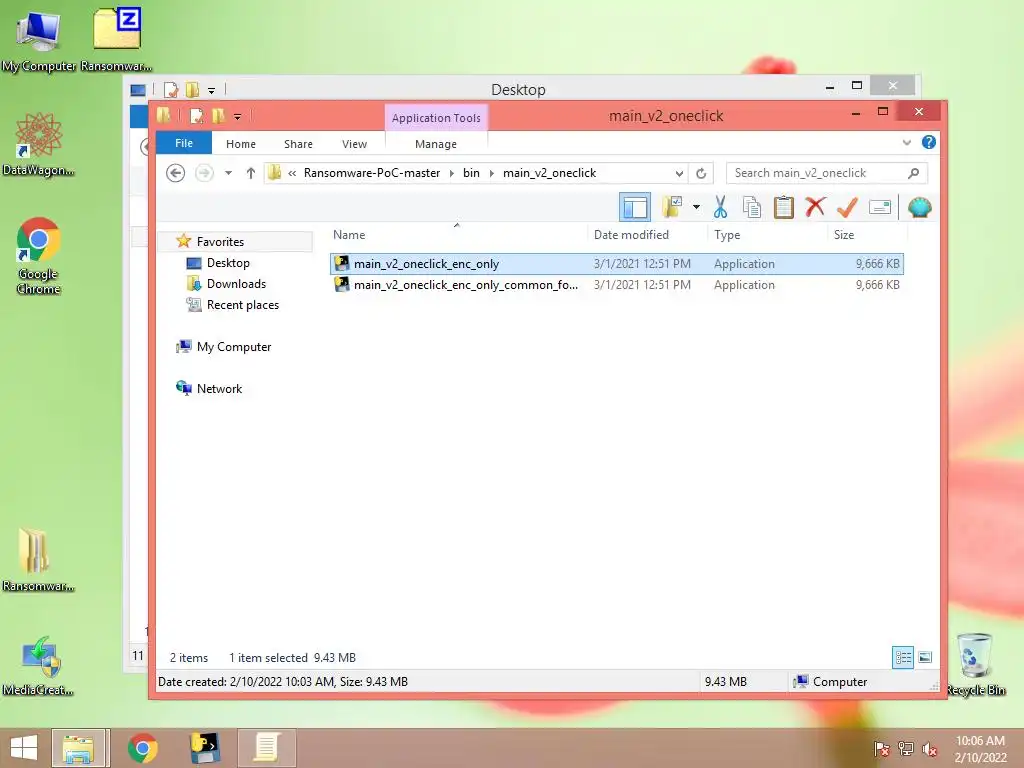
Task: Click the Search main_v2_oneclick field
Action: pos(826,173)
